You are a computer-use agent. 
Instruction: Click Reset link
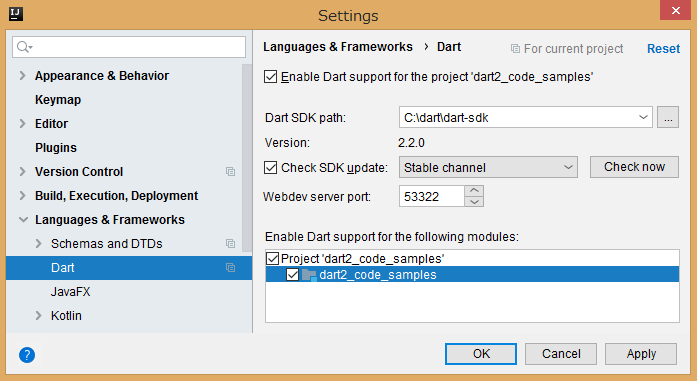(x=663, y=48)
